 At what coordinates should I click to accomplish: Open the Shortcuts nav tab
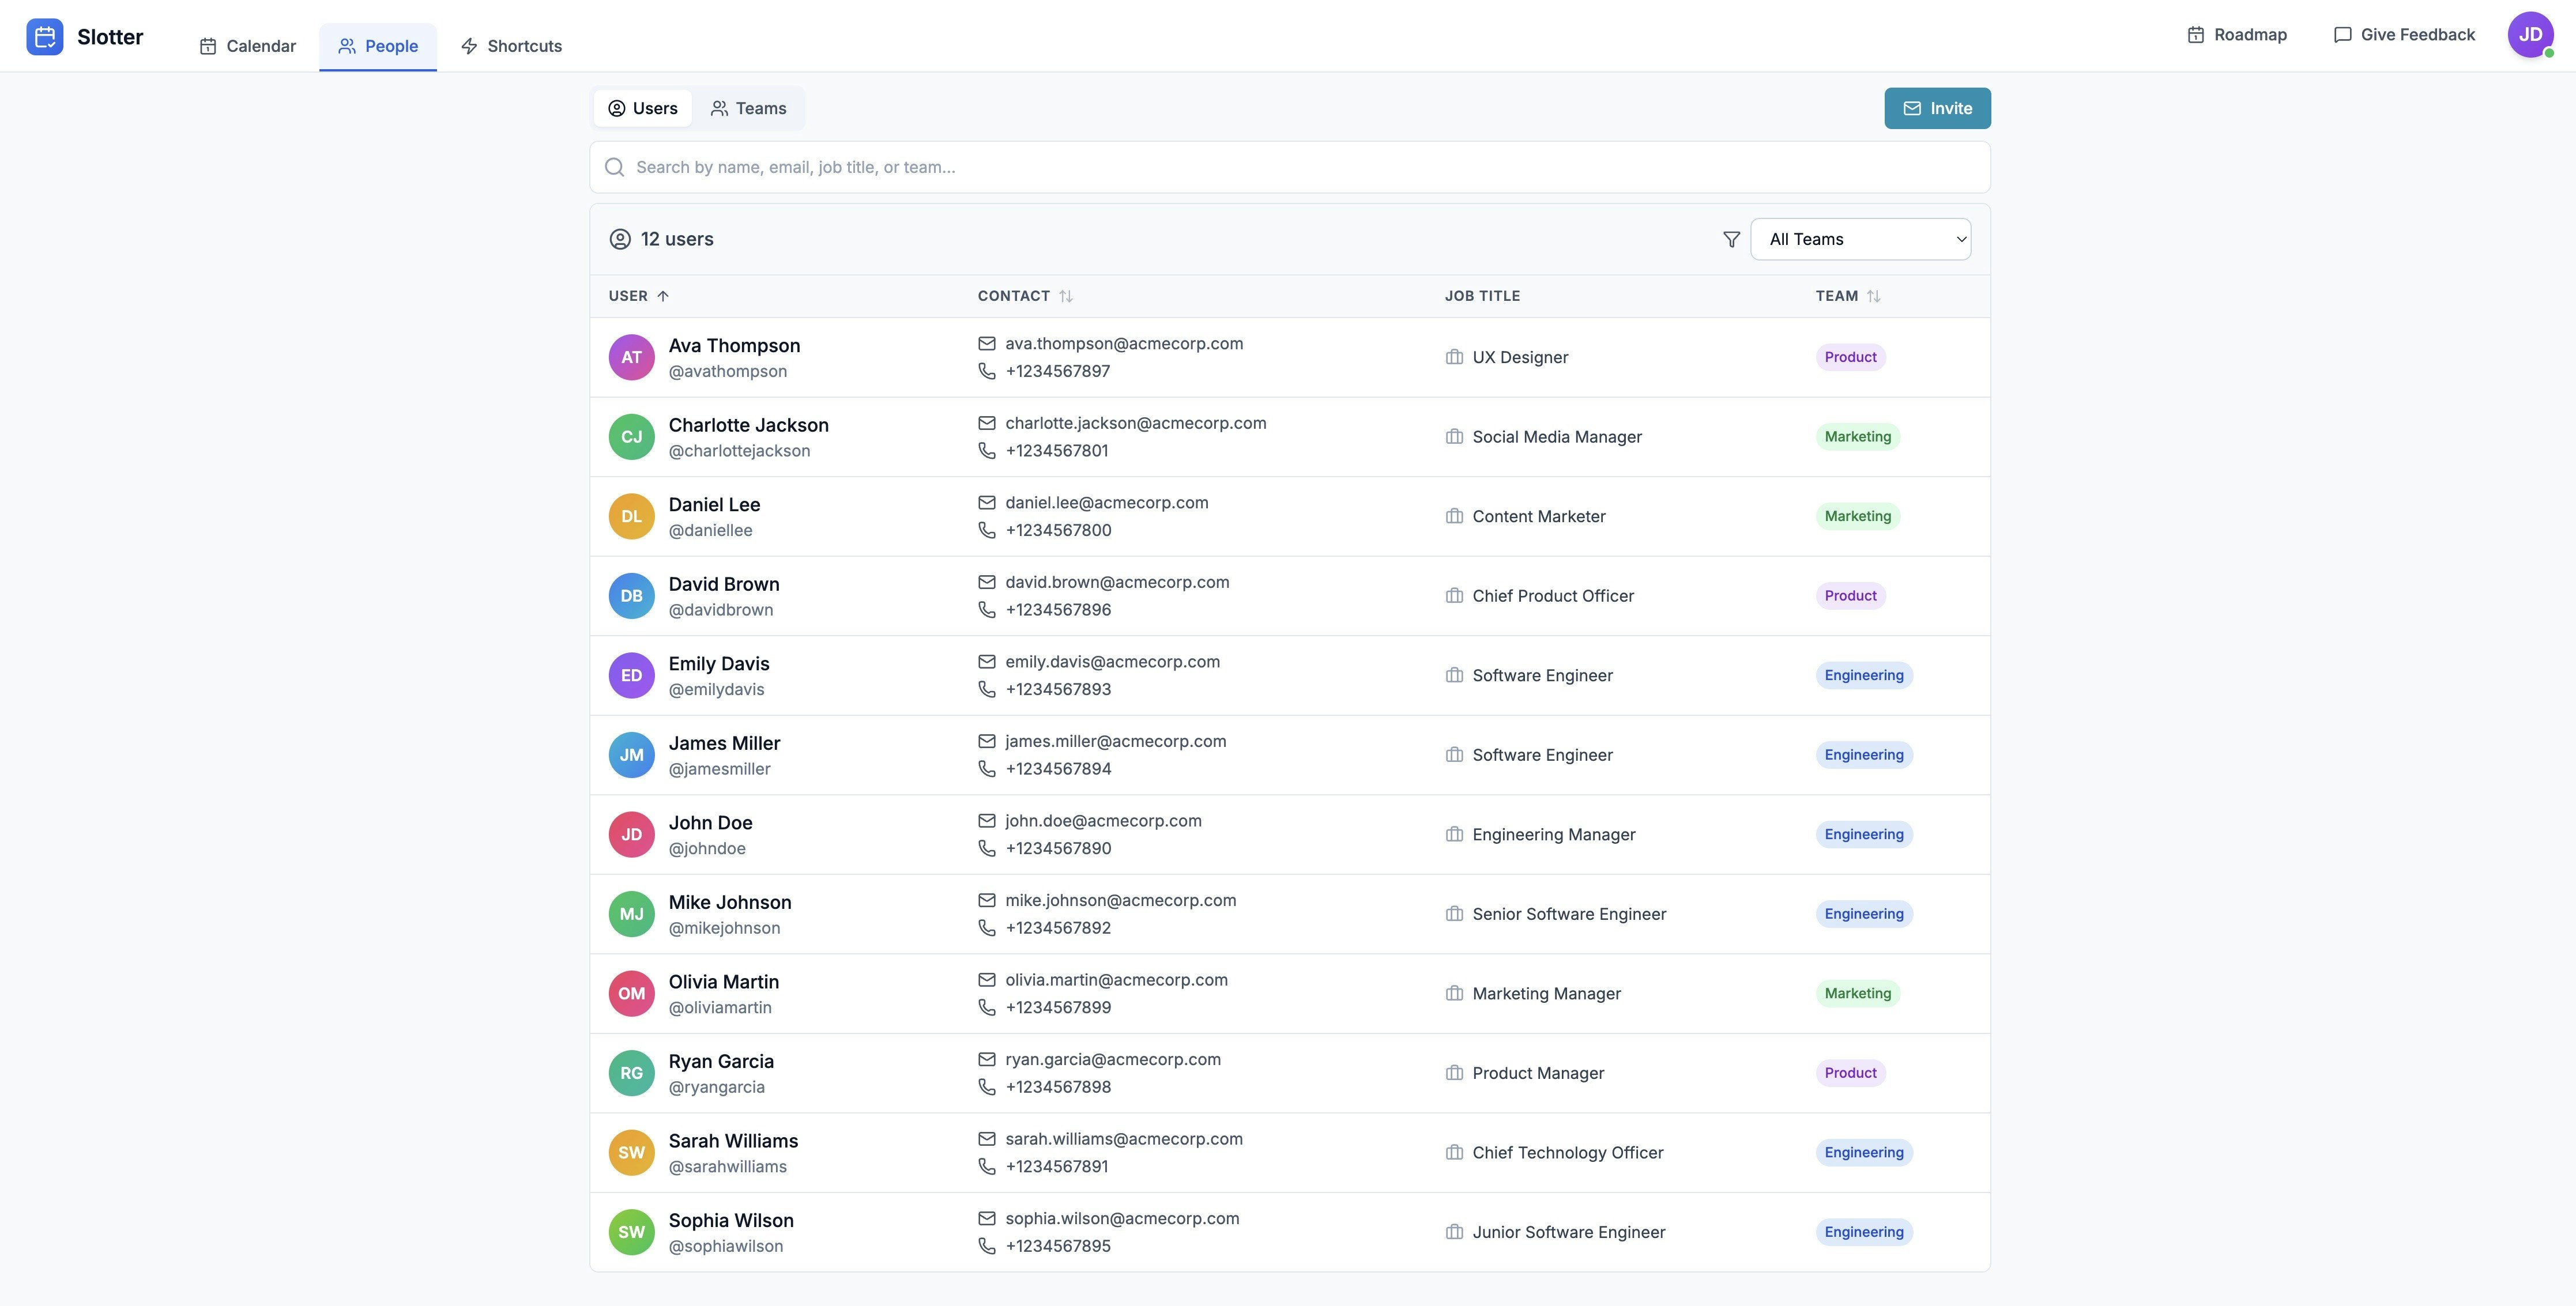coord(511,46)
